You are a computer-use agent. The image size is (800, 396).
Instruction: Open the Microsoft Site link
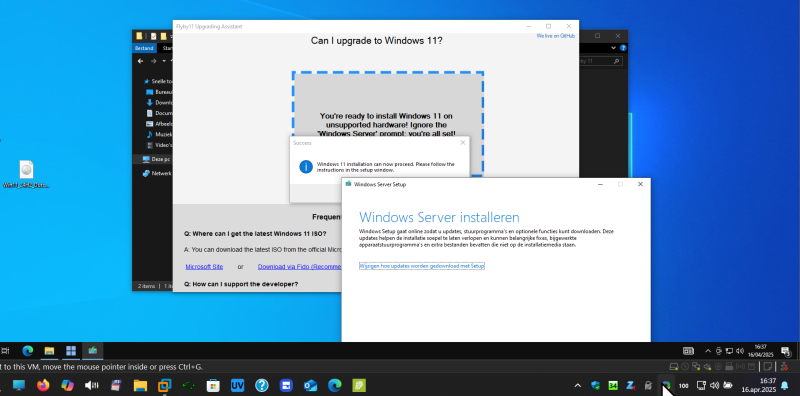(x=204, y=267)
